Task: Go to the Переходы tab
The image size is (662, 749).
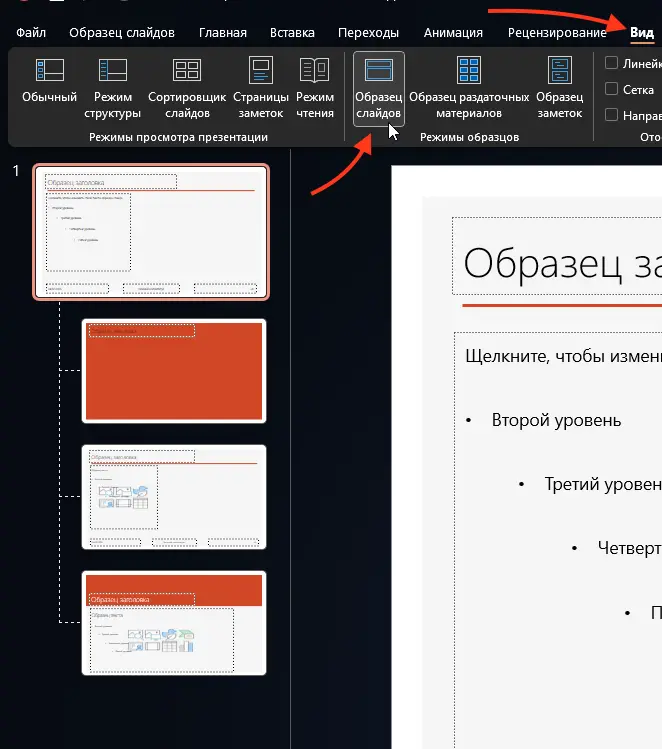Action: (x=370, y=33)
